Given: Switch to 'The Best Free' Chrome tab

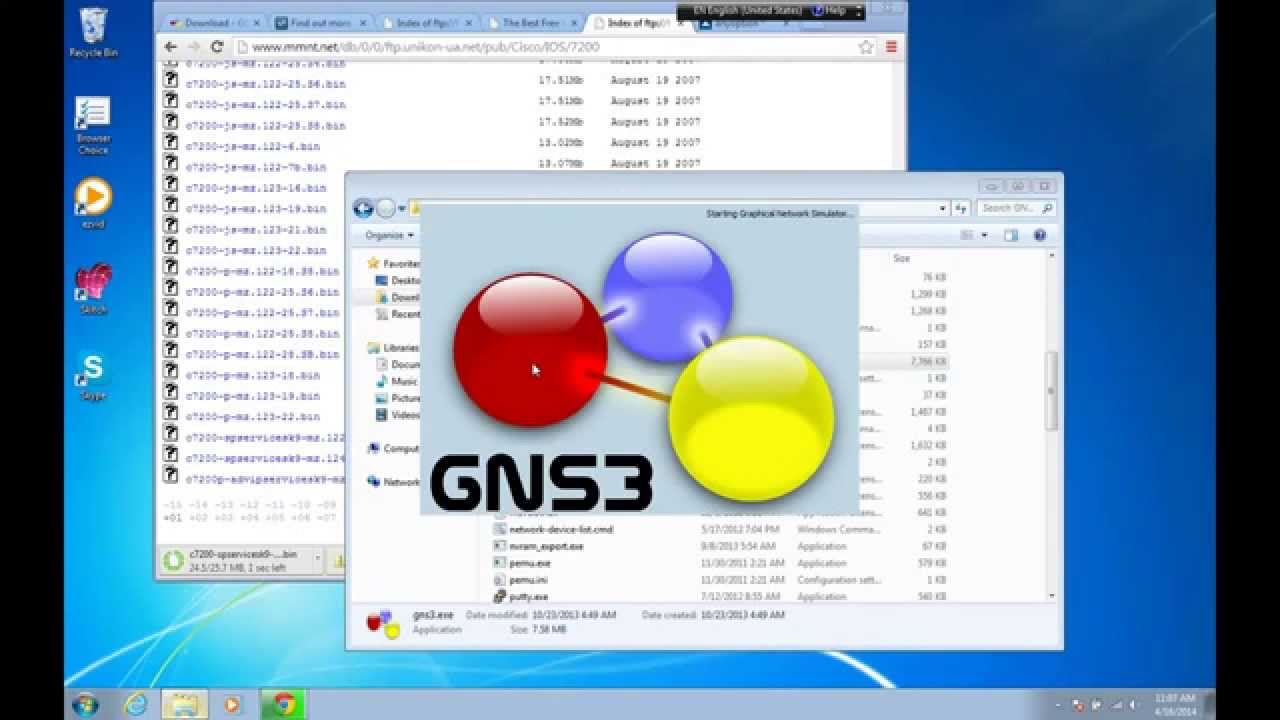Looking at the screenshot, I should pos(534,22).
